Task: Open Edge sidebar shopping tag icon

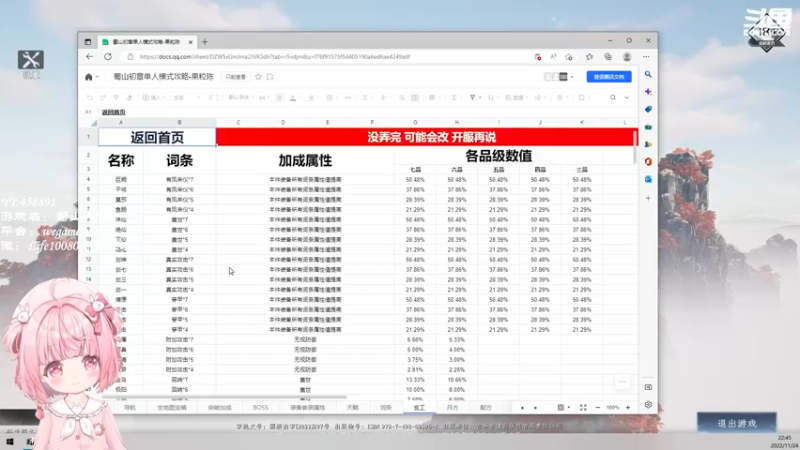Action: [x=648, y=109]
